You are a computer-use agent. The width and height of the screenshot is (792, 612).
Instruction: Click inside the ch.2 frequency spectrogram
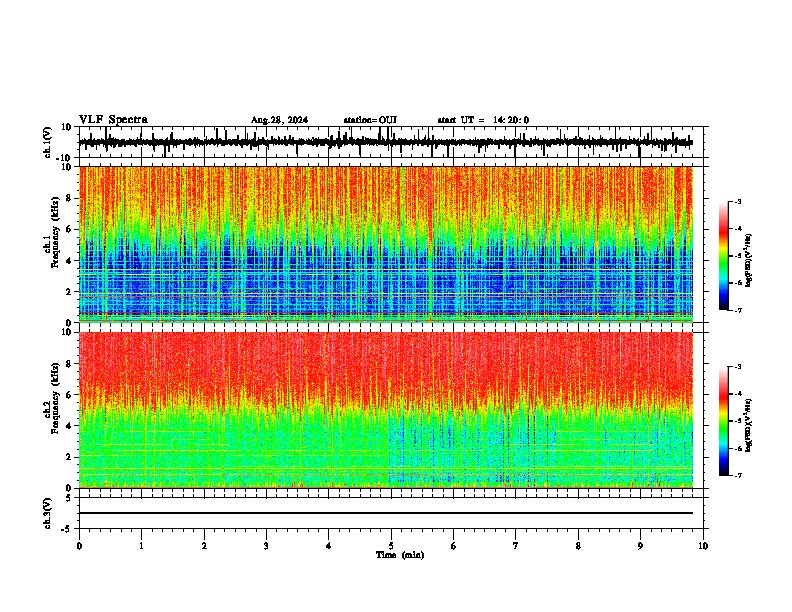[x=386, y=410]
